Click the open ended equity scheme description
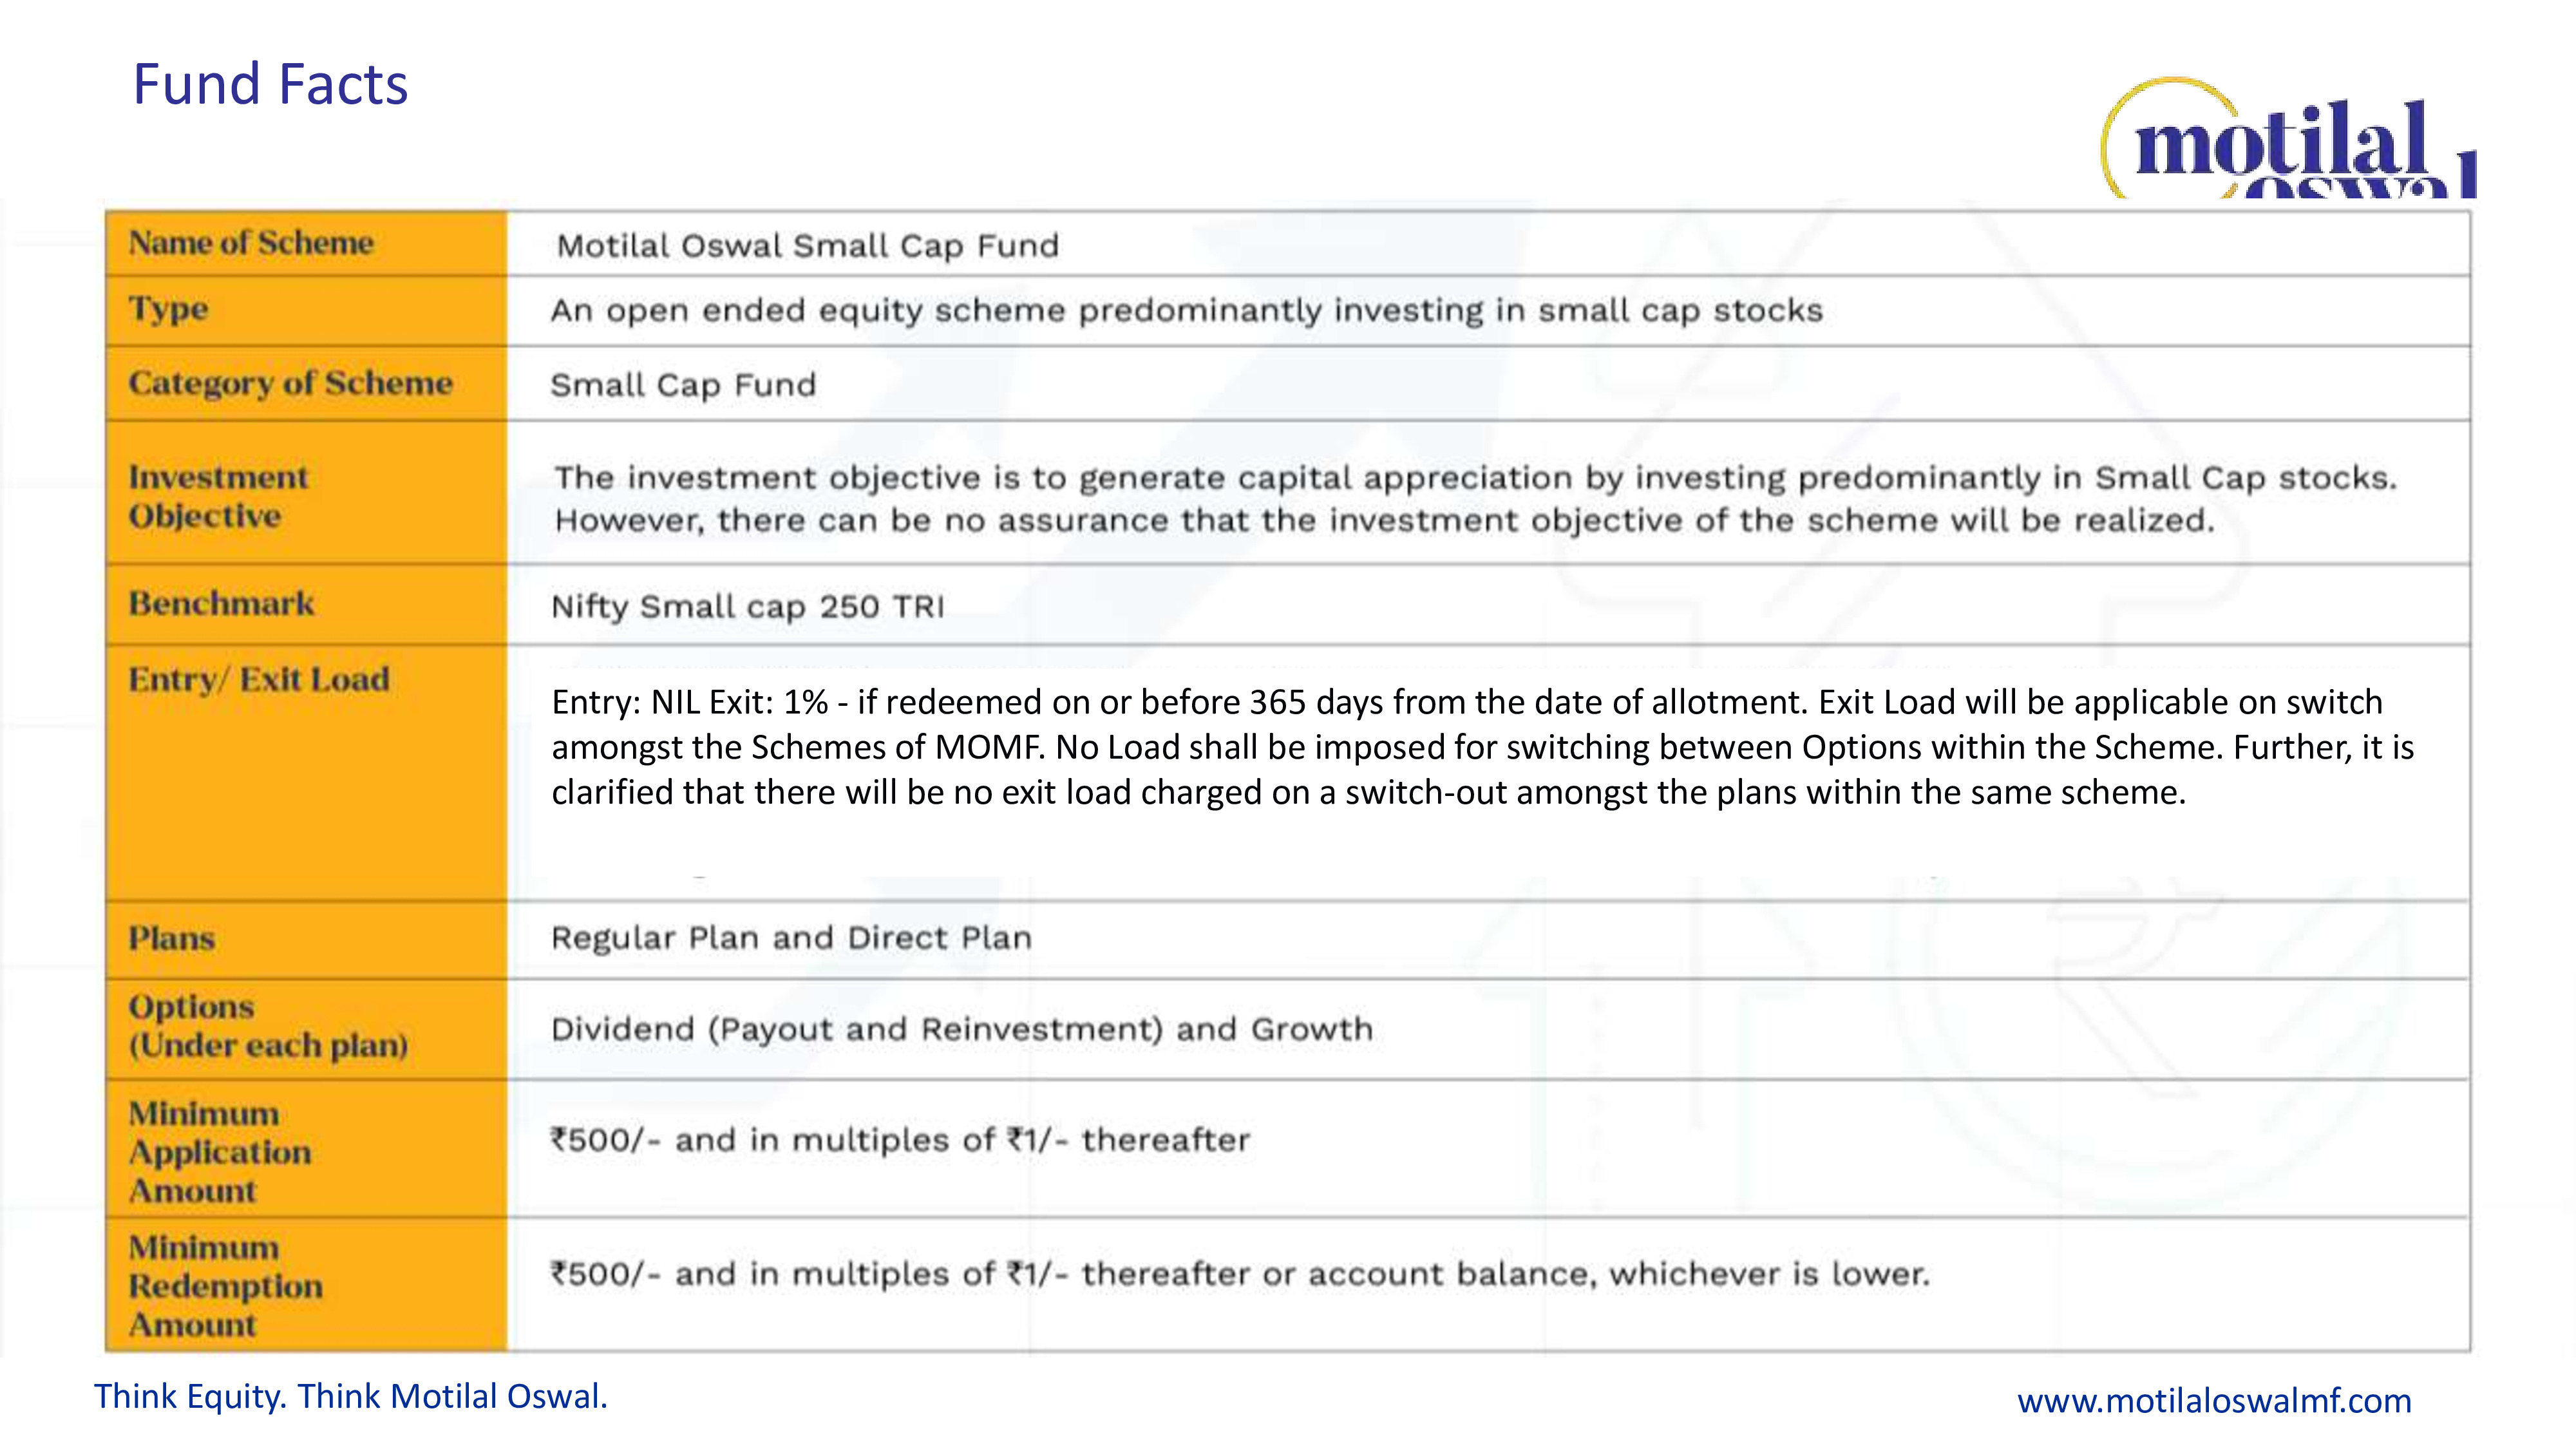 [x=1186, y=311]
